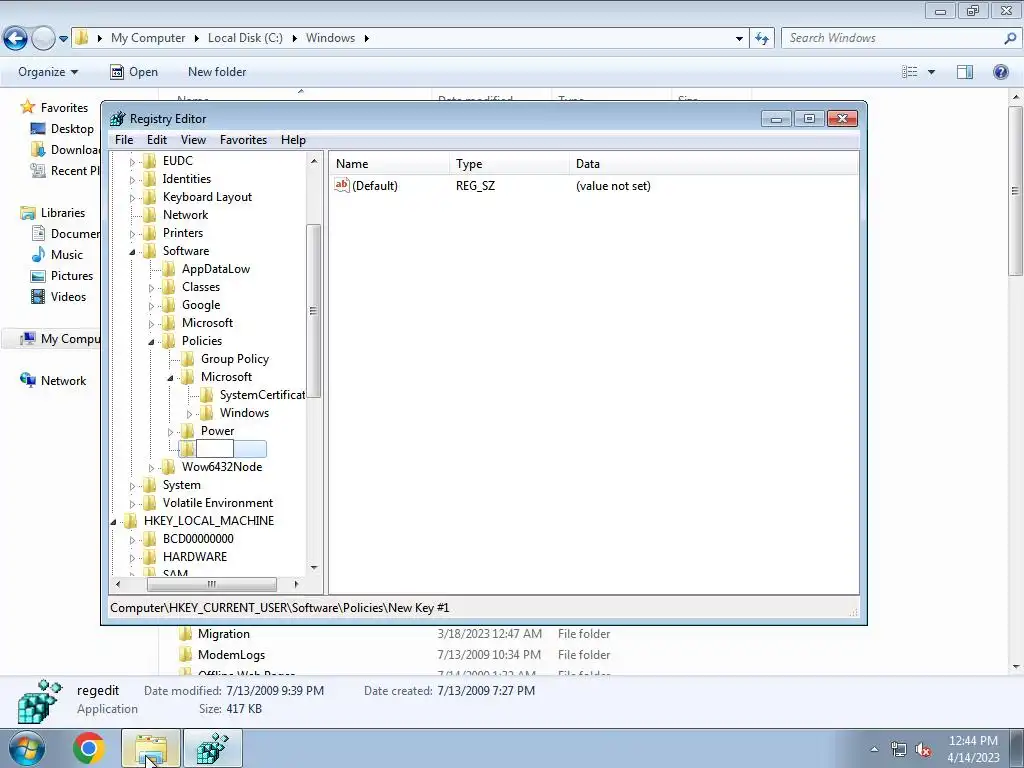Select the Network key folder icon in the registry tree
1024x768 pixels.
click(x=150, y=215)
